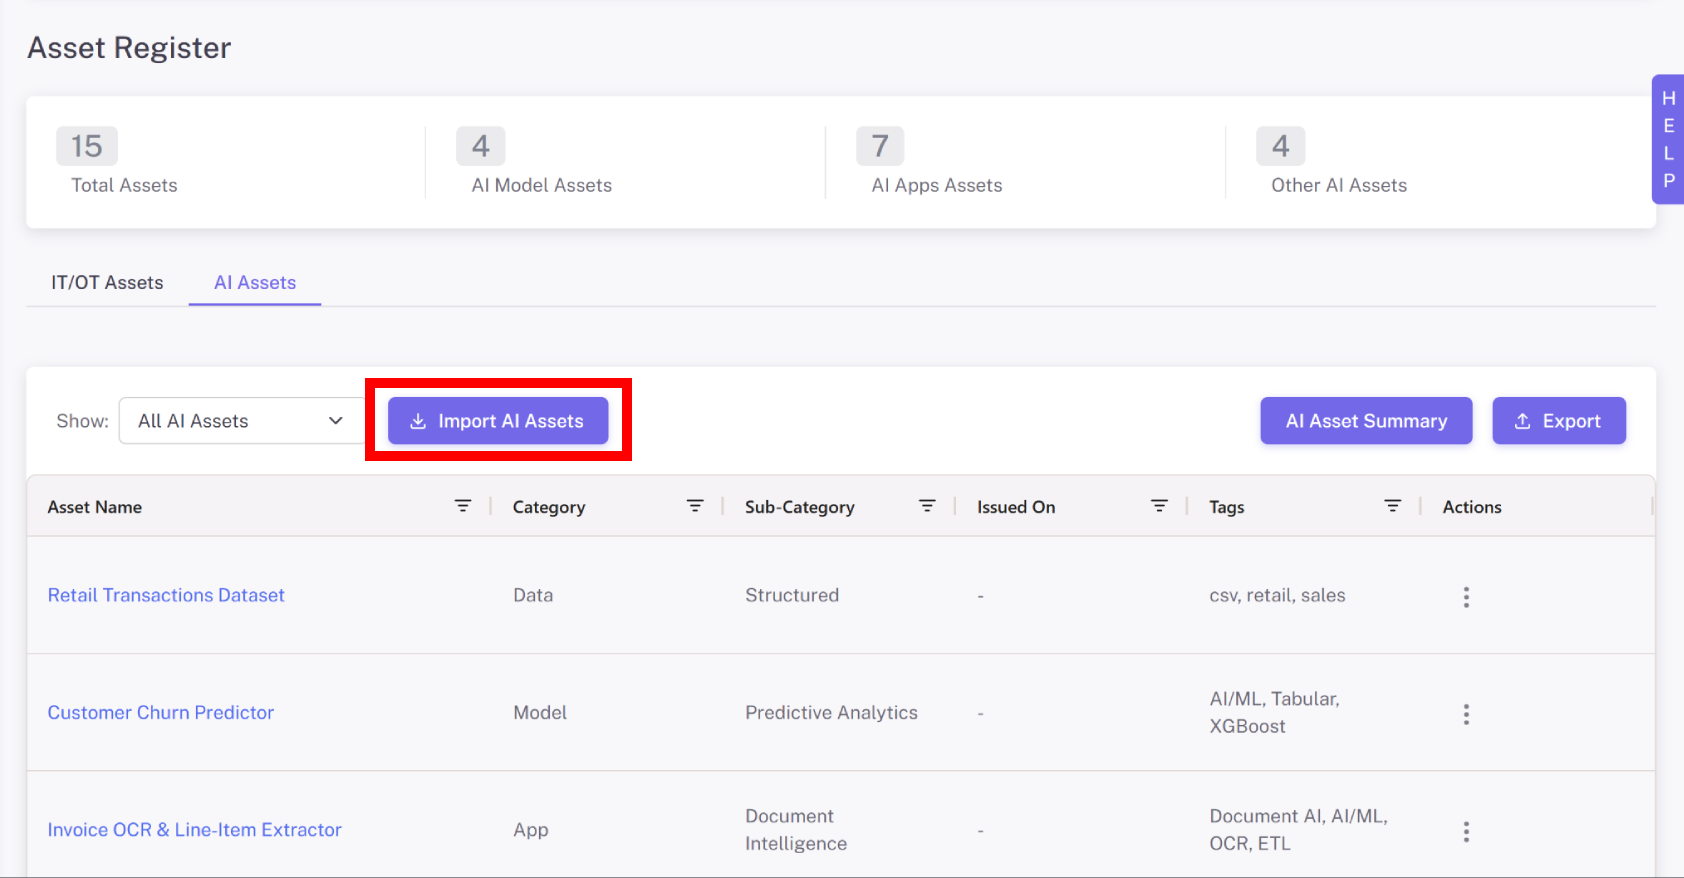1684x878 pixels.
Task: Expand the All AI Assets dropdown
Action: coord(241,421)
